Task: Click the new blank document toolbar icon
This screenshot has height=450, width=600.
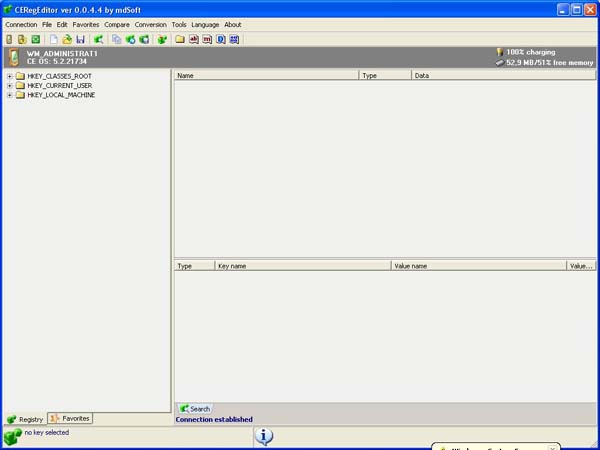Action: click(54, 40)
